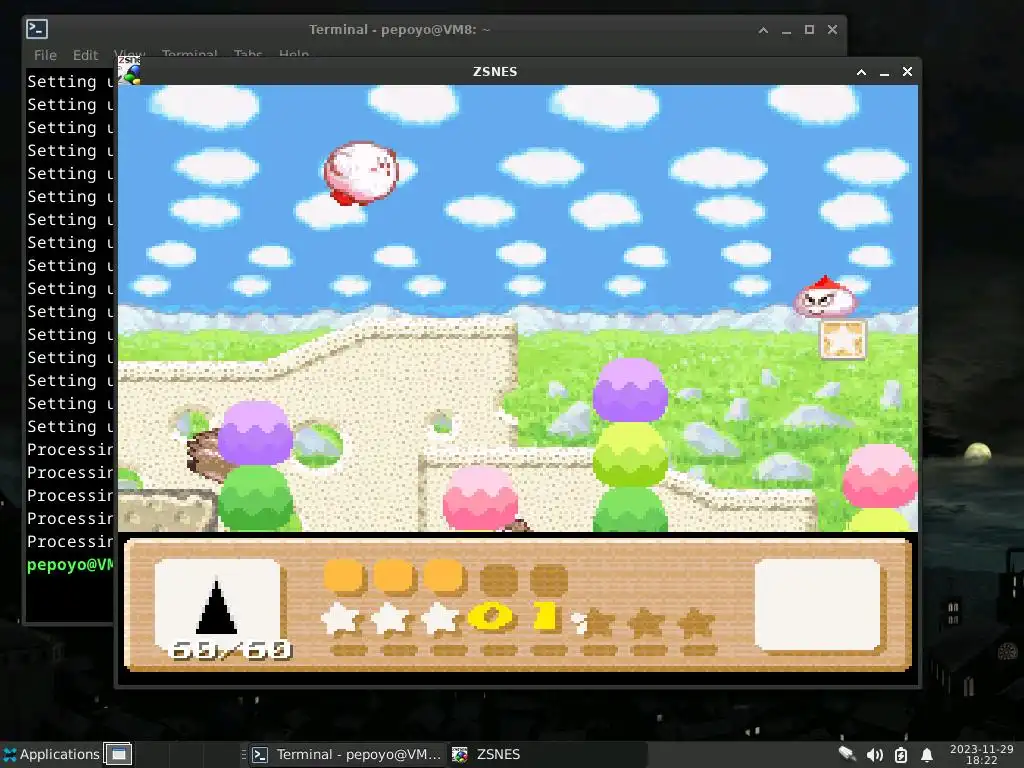Screen dimensions: 1024x768
Task: Click the first orange health pip
Action: (x=344, y=576)
